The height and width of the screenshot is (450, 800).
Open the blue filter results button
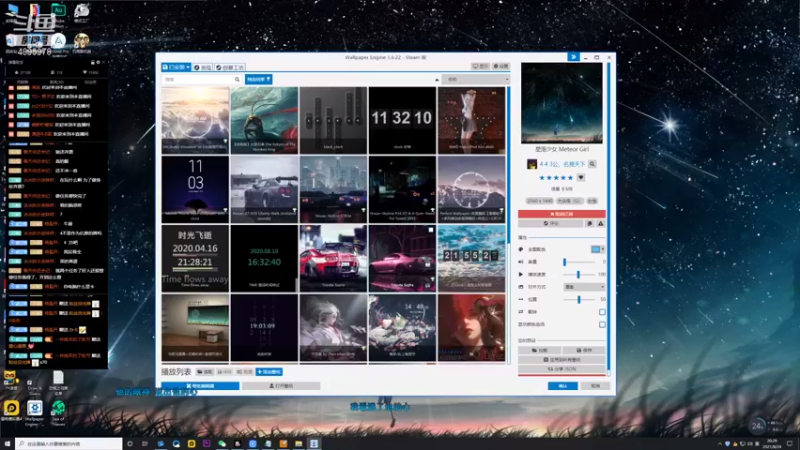pos(258,80)
